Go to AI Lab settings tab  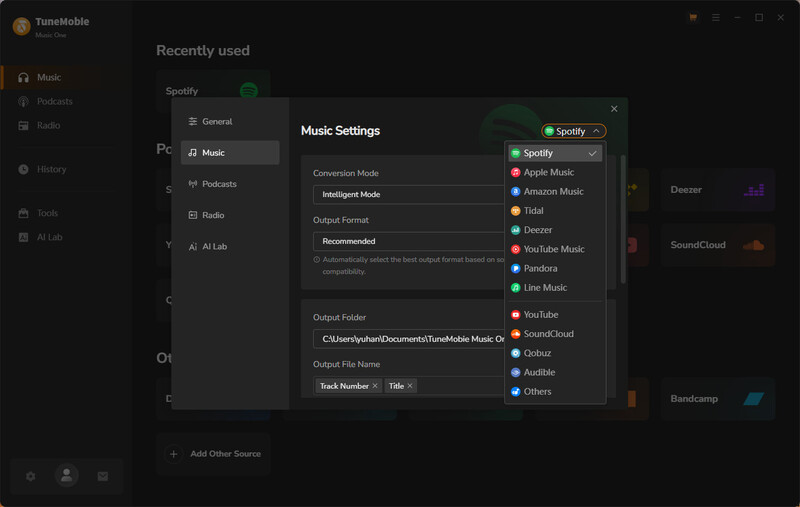[x=214, y=246]
